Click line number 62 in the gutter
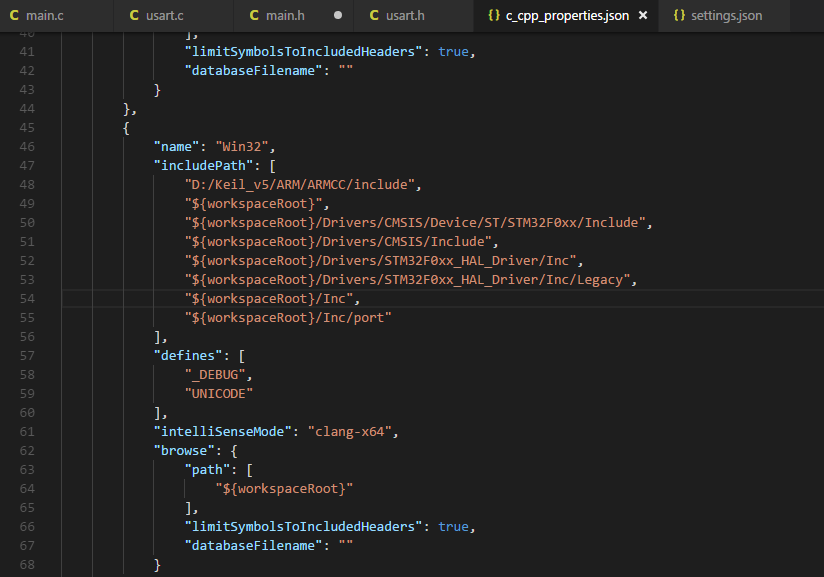Viewport: 824px width, 577px height. (x=27, y=450)
